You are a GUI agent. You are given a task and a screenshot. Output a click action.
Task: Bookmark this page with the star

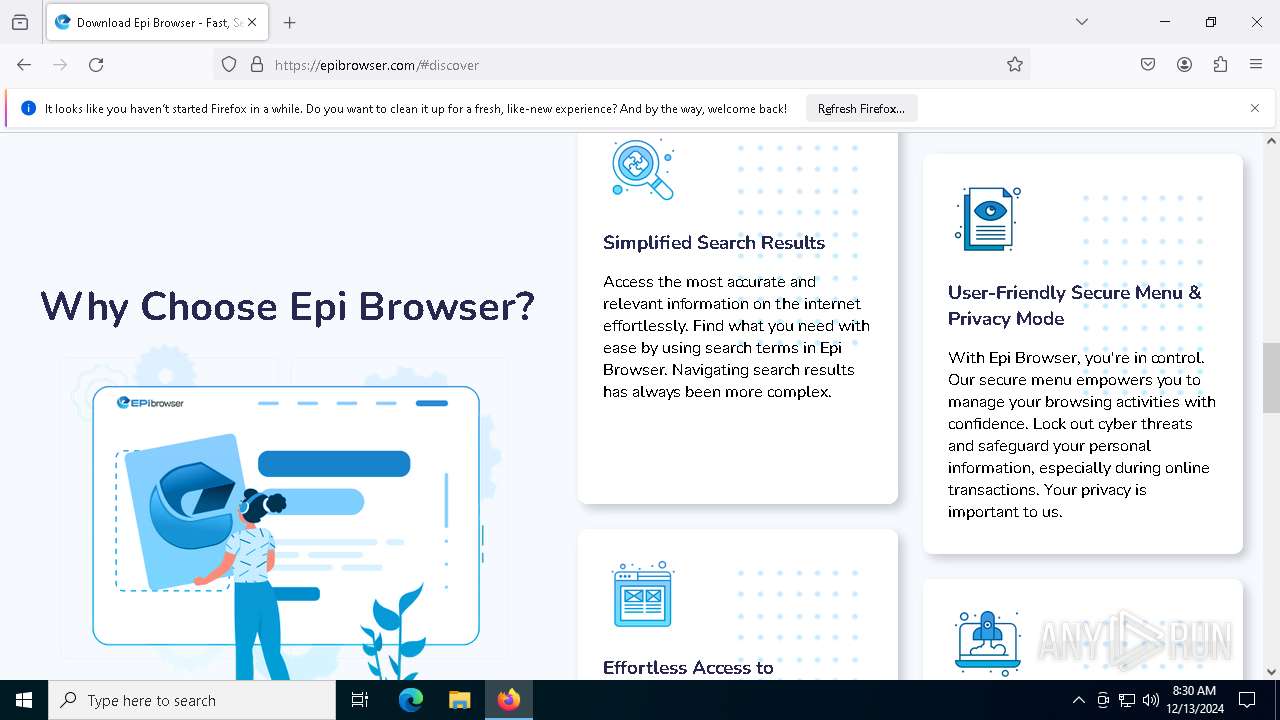point(1015,65)
